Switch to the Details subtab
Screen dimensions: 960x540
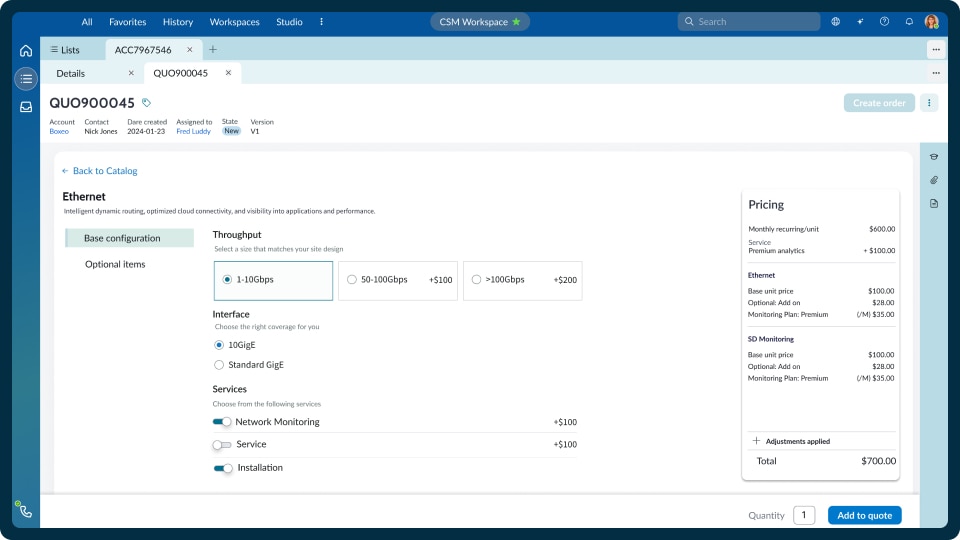[70, 73]
